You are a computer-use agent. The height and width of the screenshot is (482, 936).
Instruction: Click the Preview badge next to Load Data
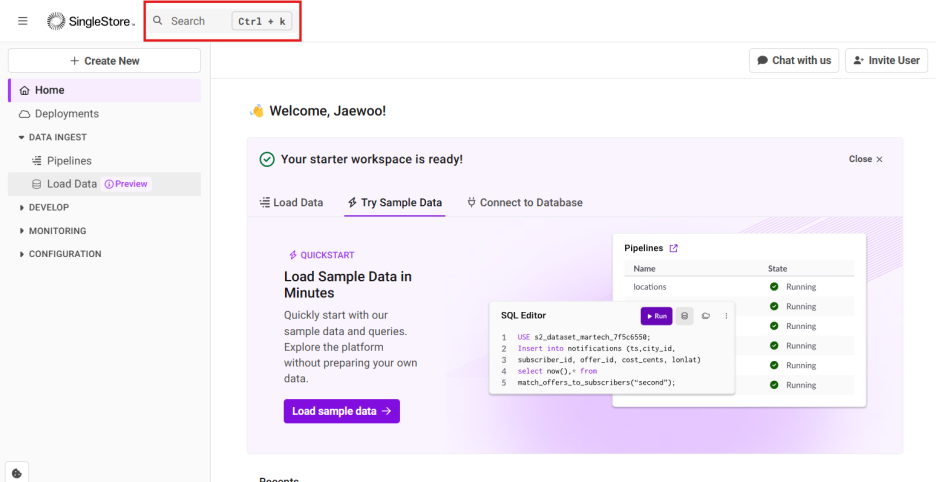click(x=127, y=184)
